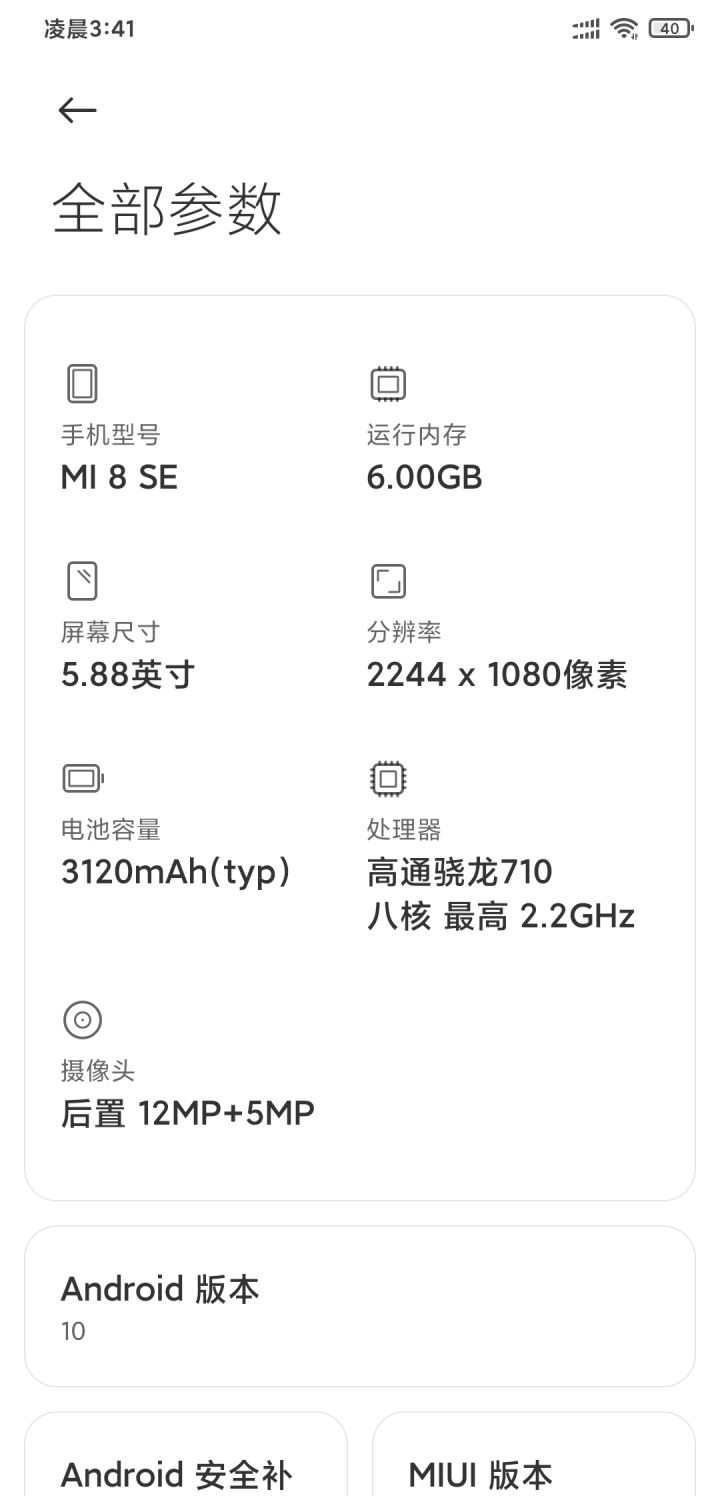Select the 6.00GB memory value
This screenshot has height=1496, width=720.
425,478
